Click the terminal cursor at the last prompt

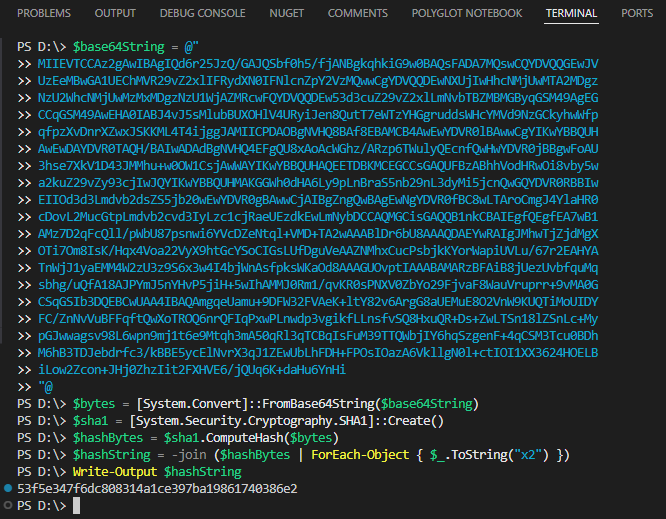click(77, 505)
